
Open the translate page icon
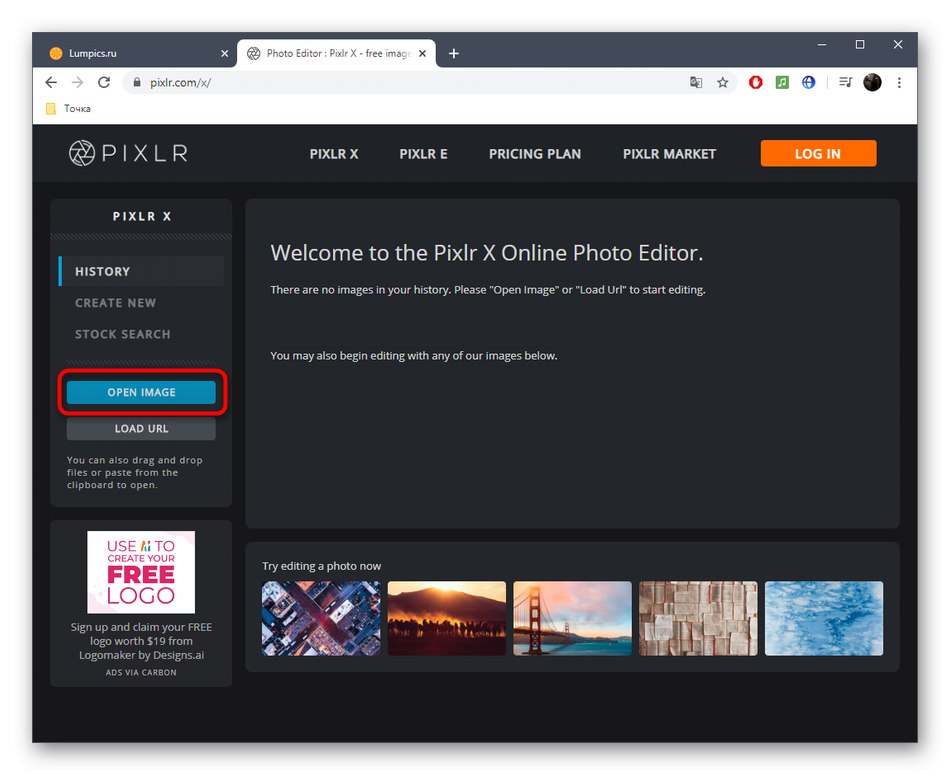pyautogui.click(x=696, y=82)
